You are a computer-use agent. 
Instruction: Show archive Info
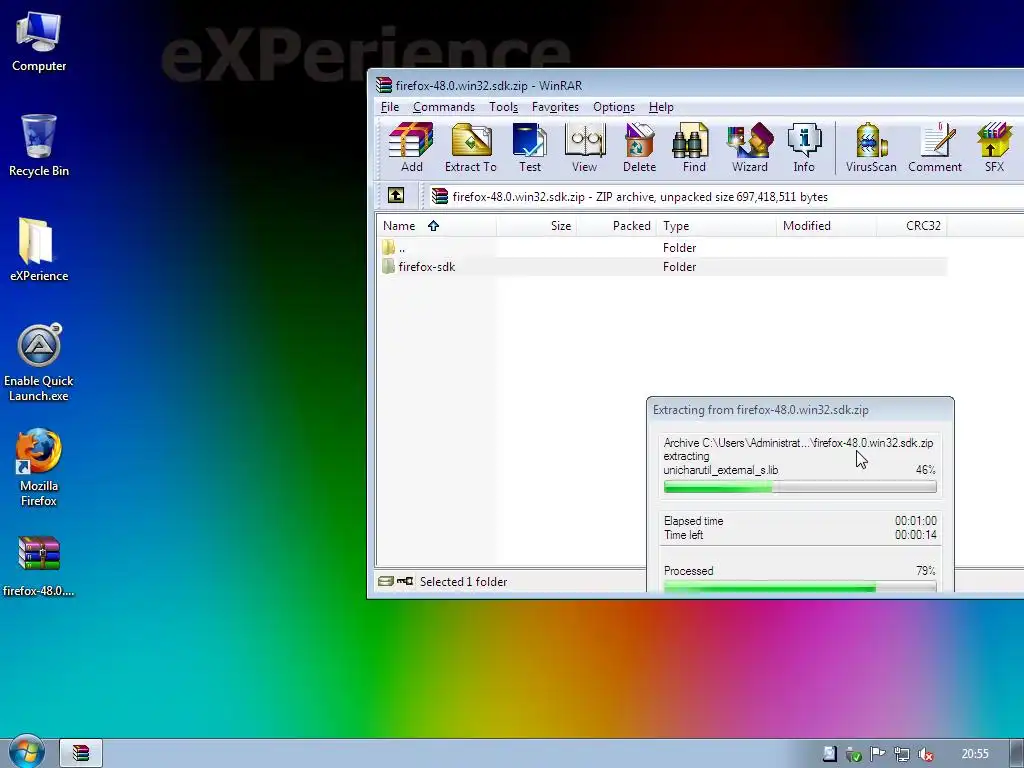click(x=804, y=148)
